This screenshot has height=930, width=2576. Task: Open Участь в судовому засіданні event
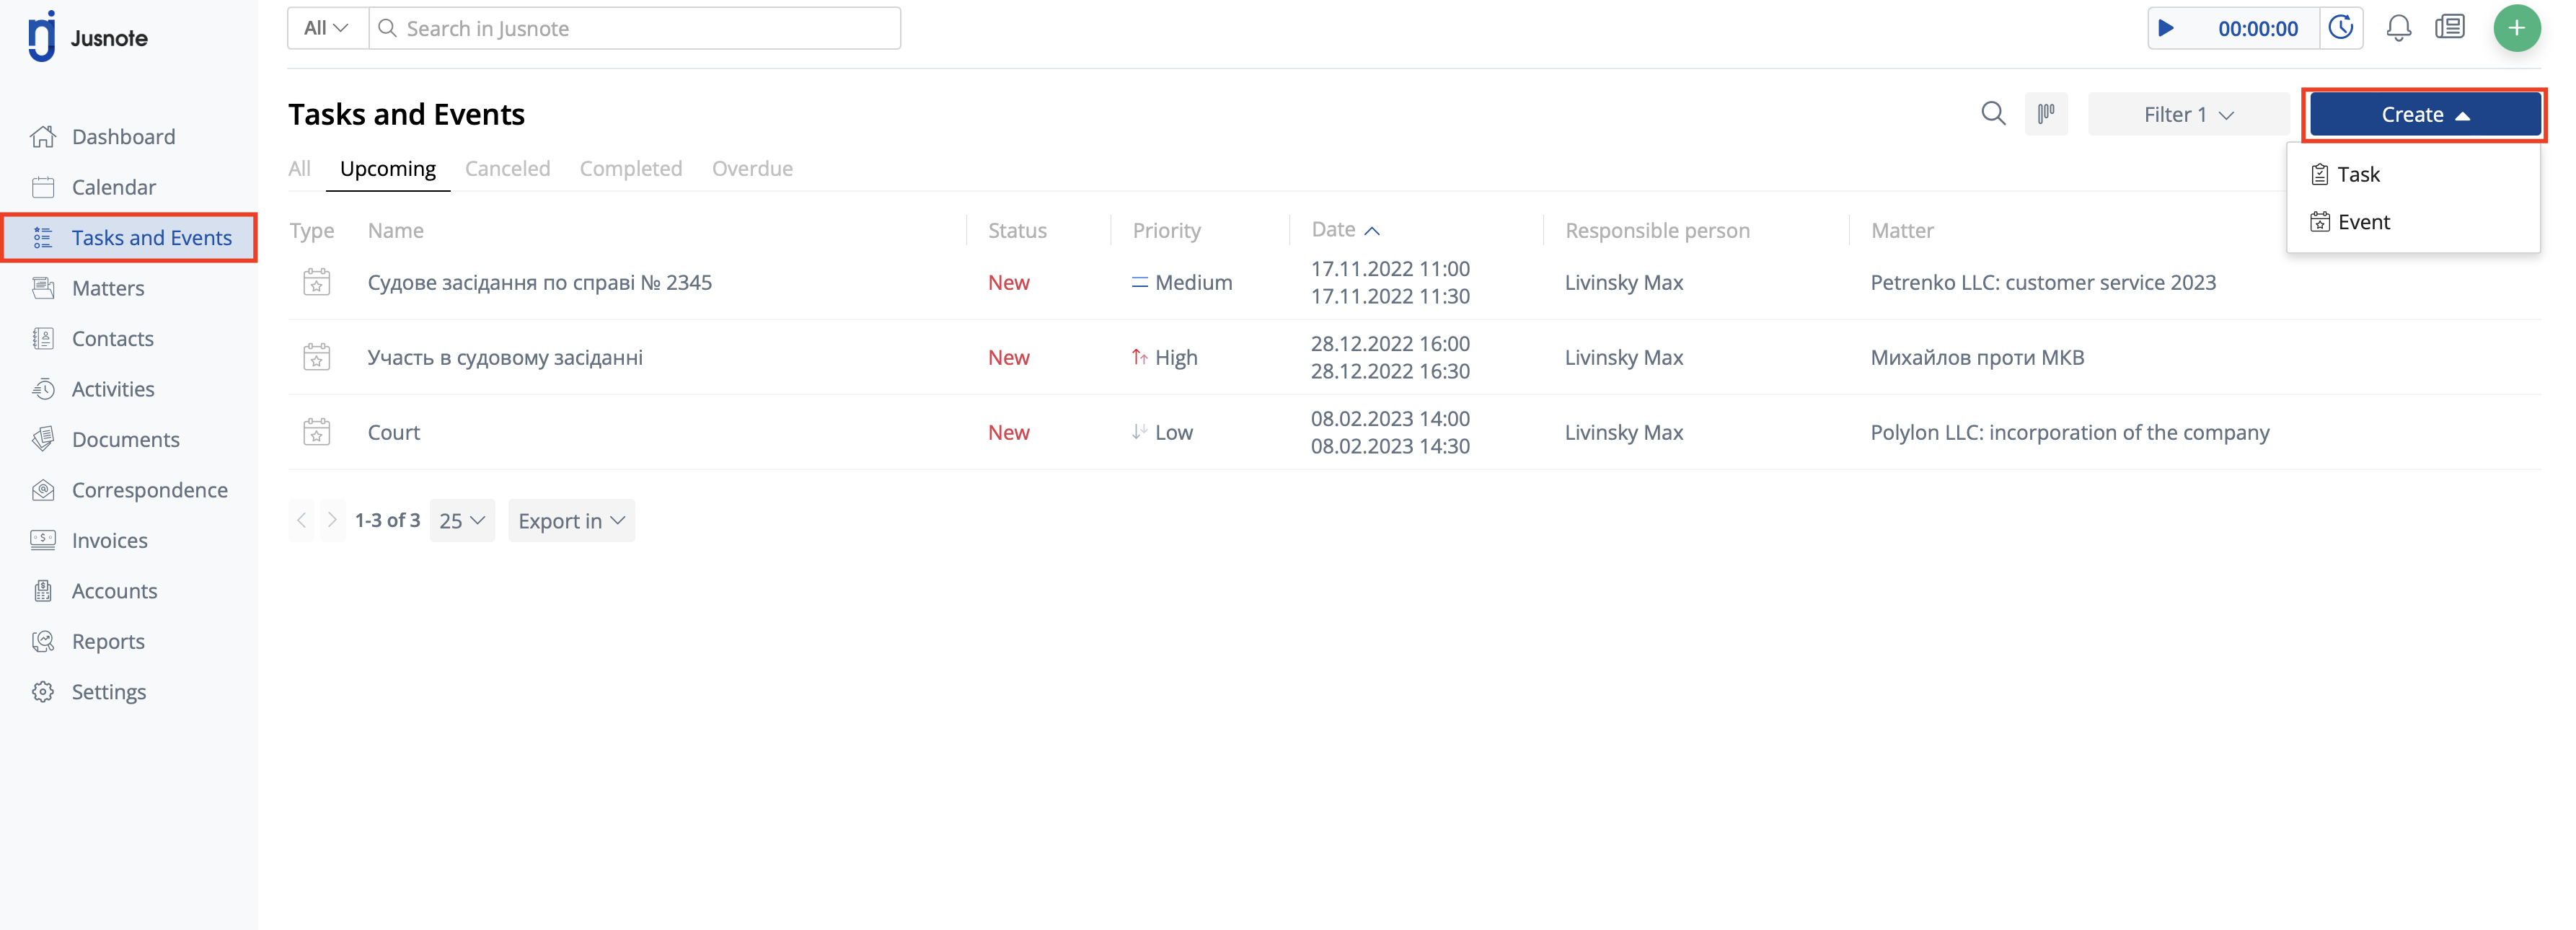[x=505, y=357]
